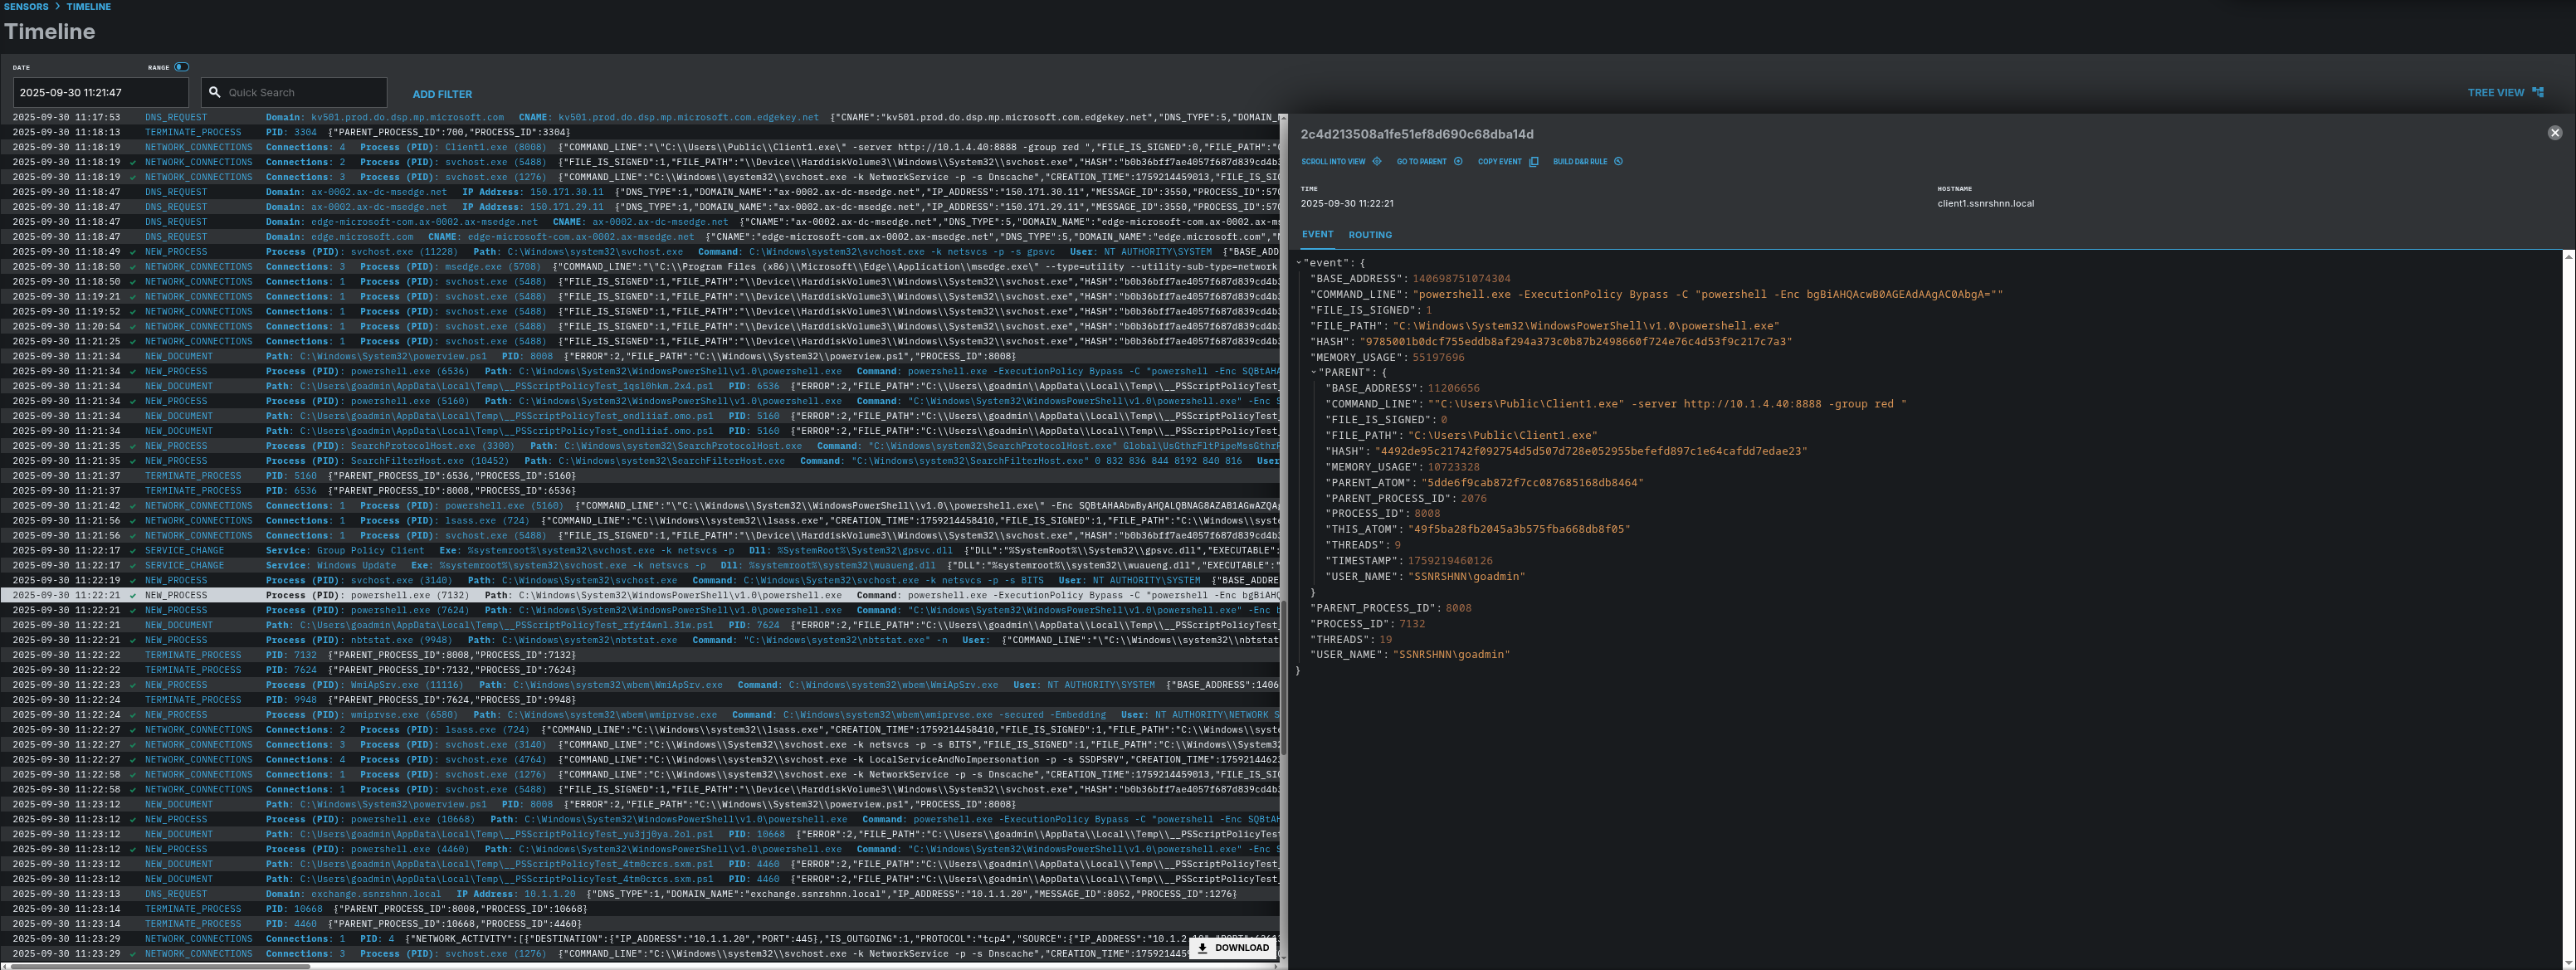Select the Event tab
The height and width of the screenshot is (970, 2576).
point(1316,235)
